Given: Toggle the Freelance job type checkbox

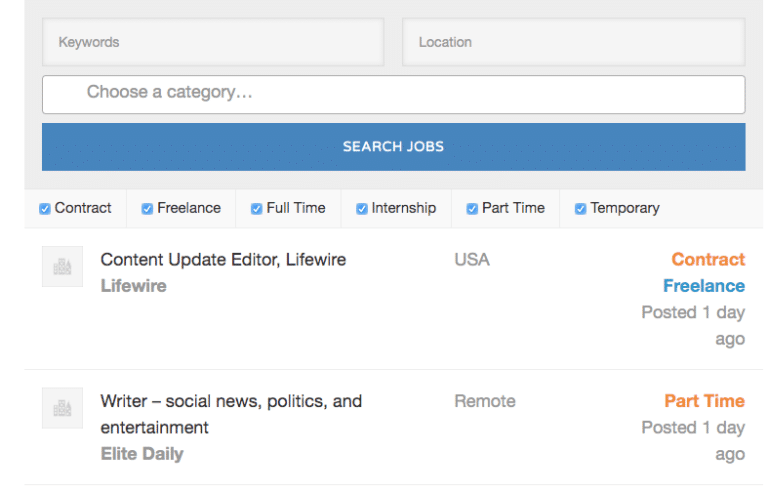Looking at the screenshot, I should (147, 209).
